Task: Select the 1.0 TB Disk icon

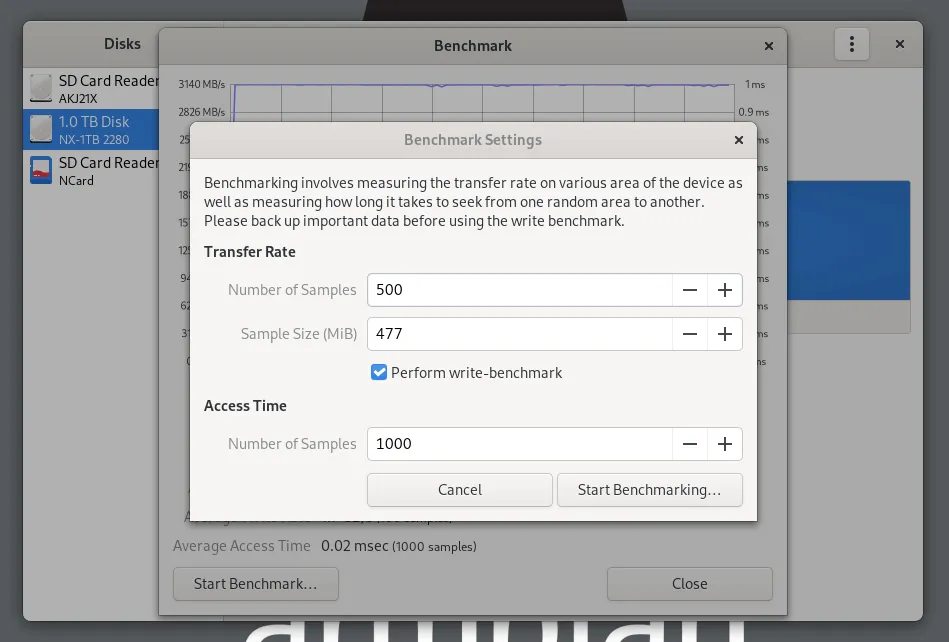Action: pos(41,130)
